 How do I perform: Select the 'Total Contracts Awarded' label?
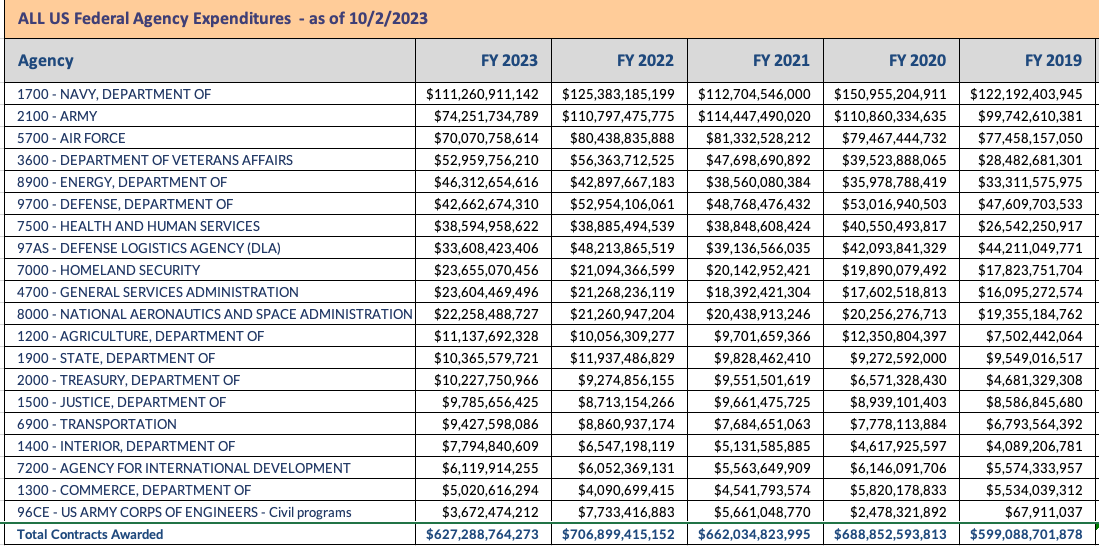coord(90,534)
